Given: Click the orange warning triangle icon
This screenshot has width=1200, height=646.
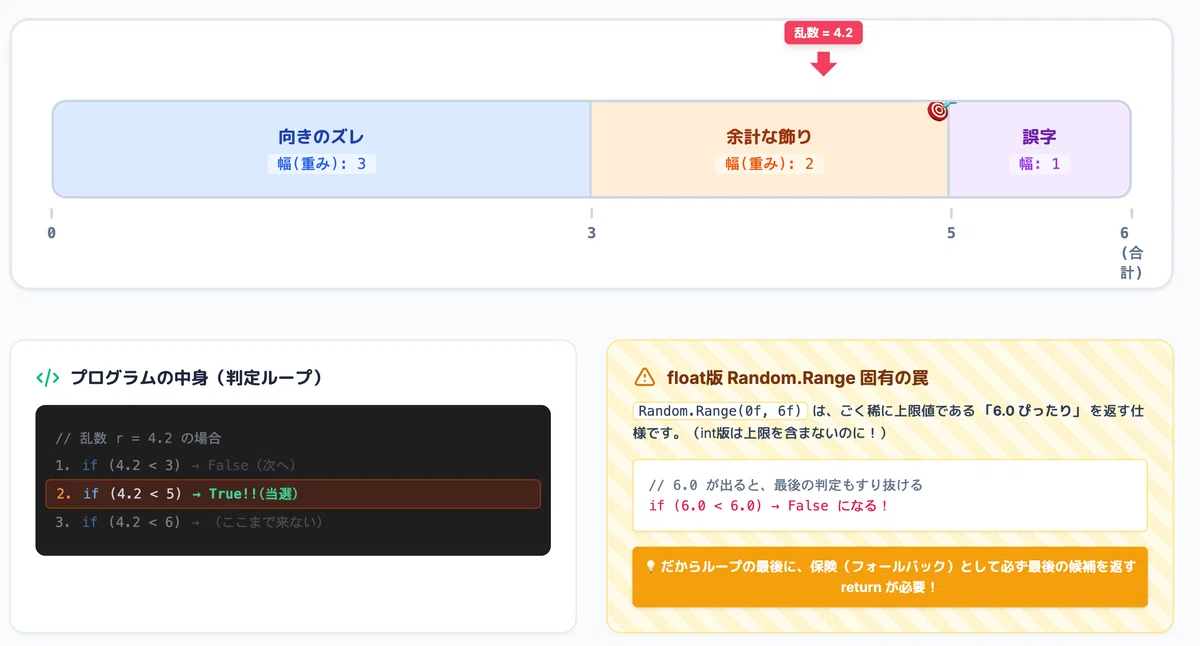Looking at the screenshot, I should click(645, 378).
